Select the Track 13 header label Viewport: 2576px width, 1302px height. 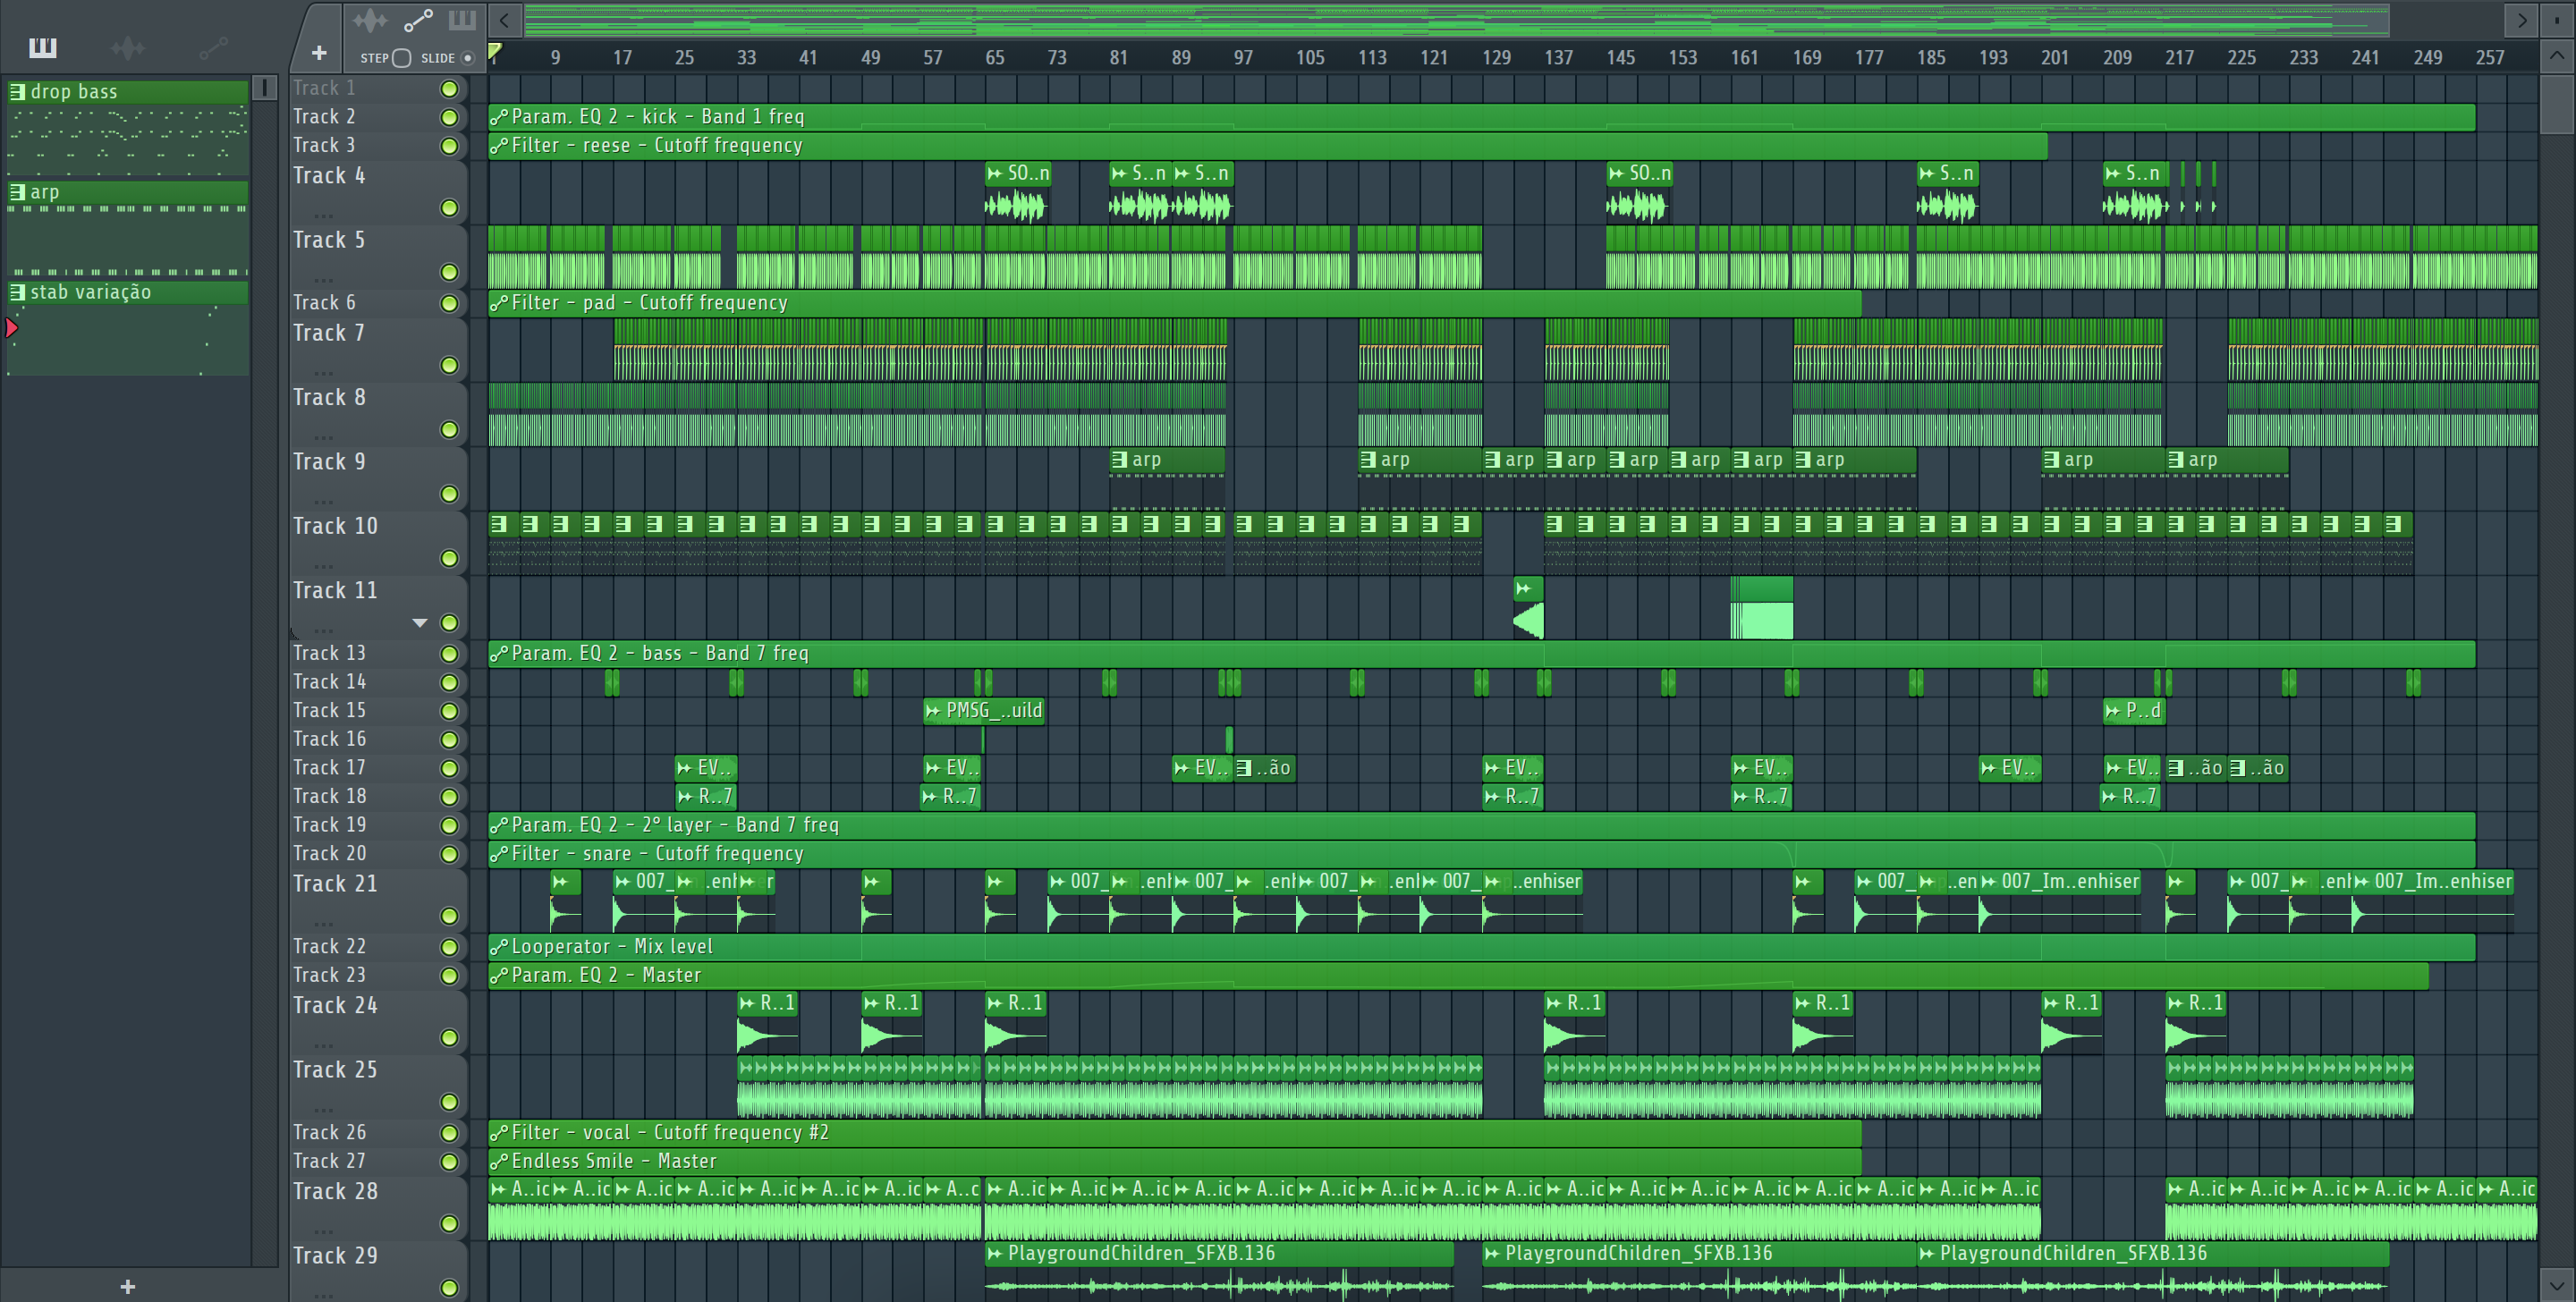tap(329, 653)
